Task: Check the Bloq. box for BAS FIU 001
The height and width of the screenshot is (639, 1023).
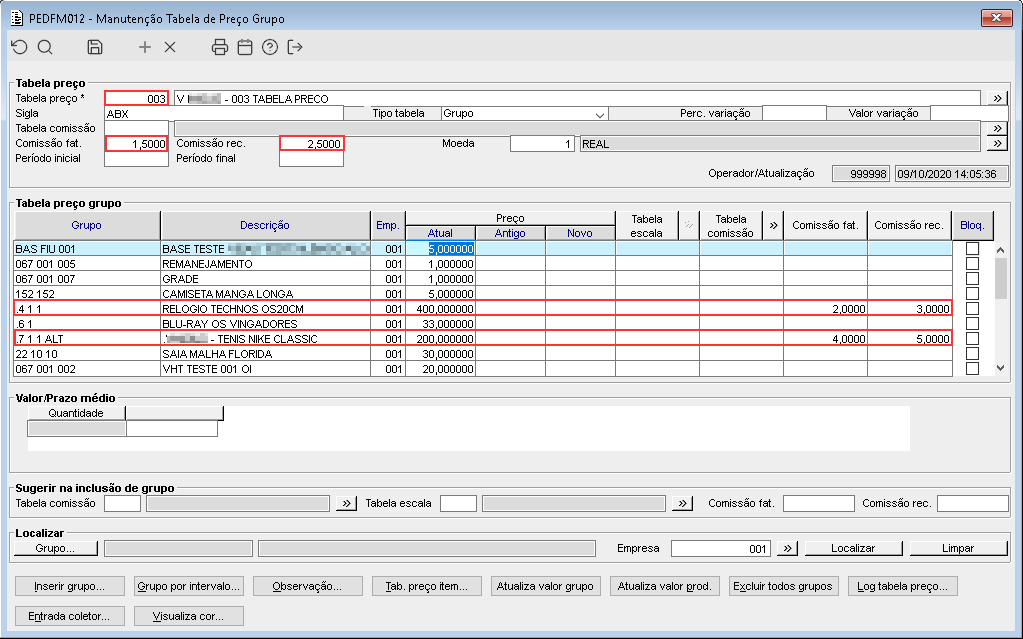Action: click(x=971, y=249)
